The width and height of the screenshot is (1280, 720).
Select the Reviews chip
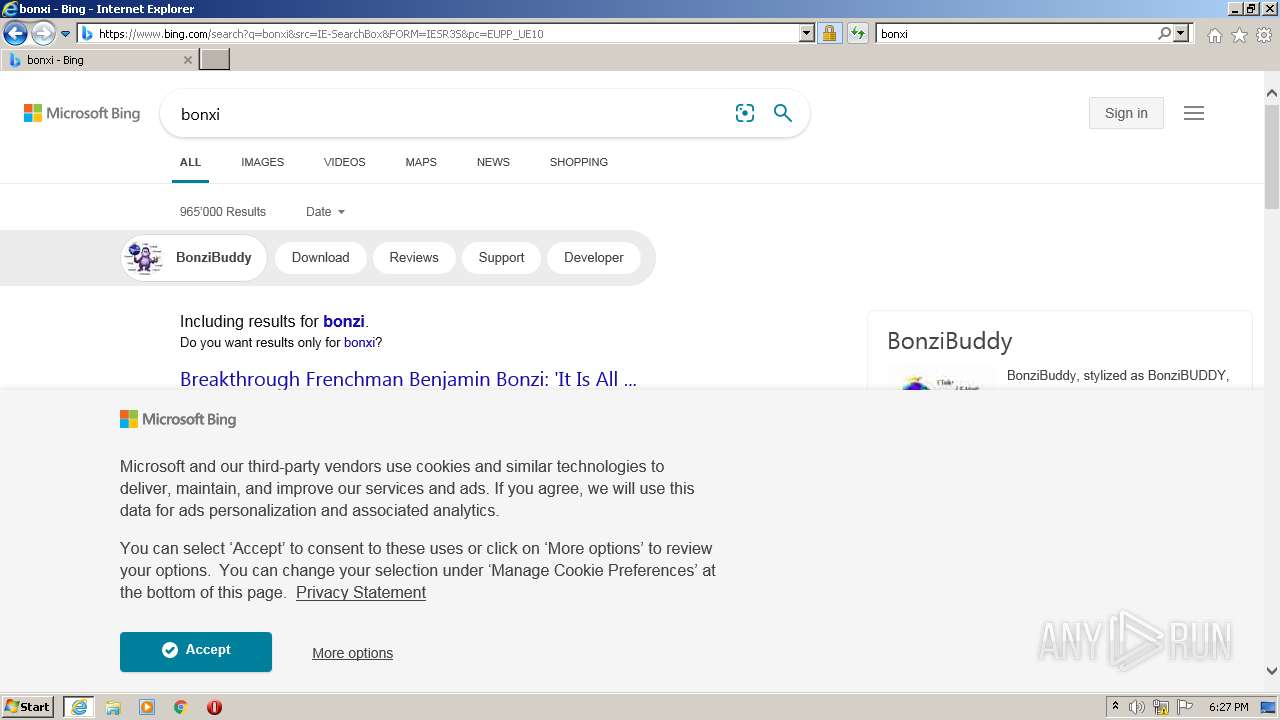[414, 257]
